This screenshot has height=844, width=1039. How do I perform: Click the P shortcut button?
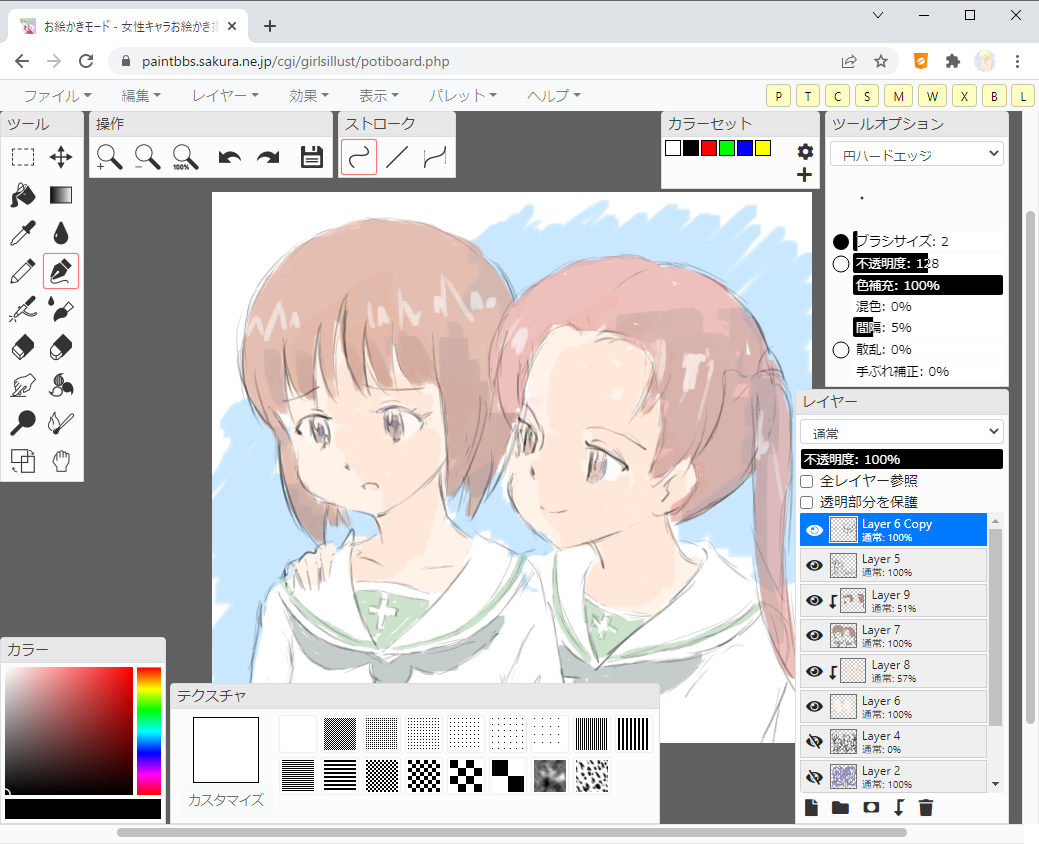click(777, 96)
